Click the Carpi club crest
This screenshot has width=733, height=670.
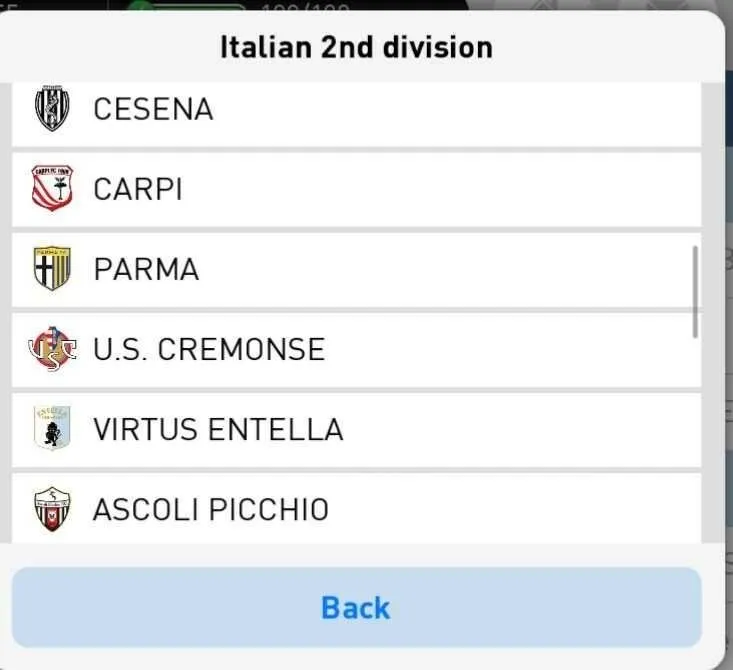point(52,188)
